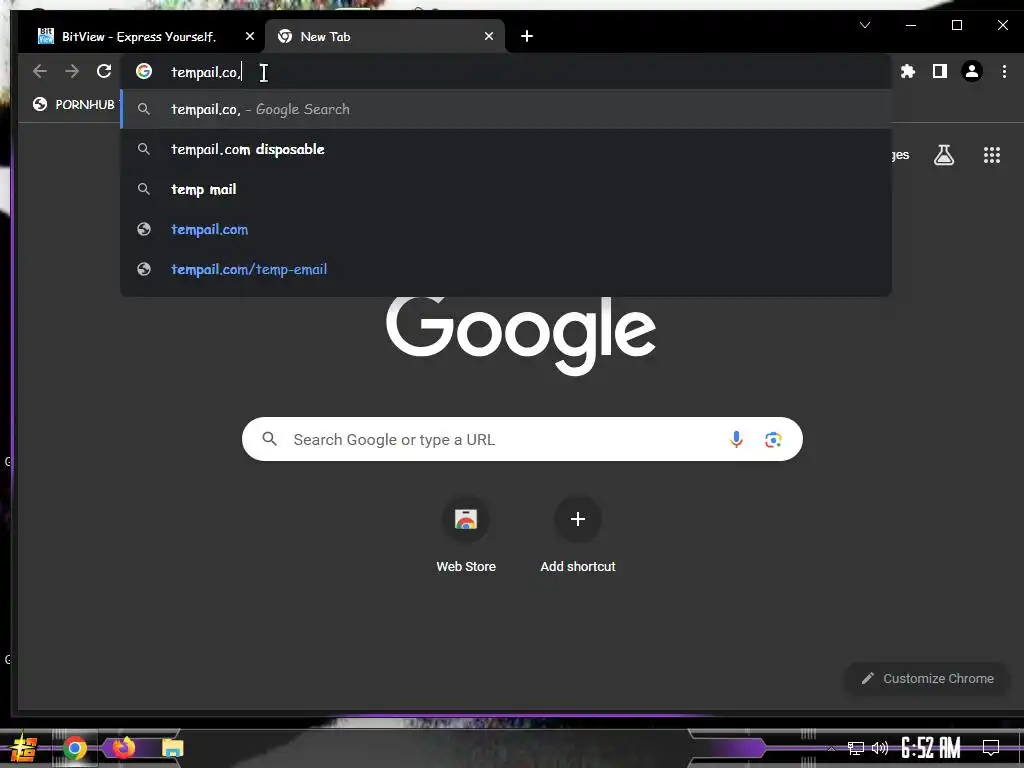Focus the 'Search Google or type a URL' box

(x=522, y=440)
